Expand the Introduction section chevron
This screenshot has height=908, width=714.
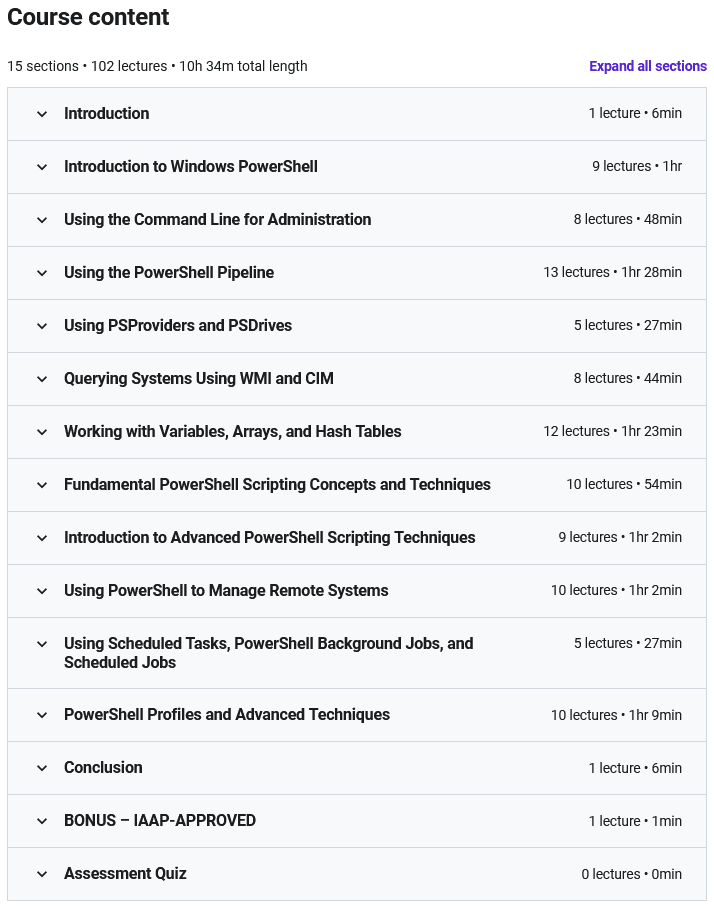(42, 114)
